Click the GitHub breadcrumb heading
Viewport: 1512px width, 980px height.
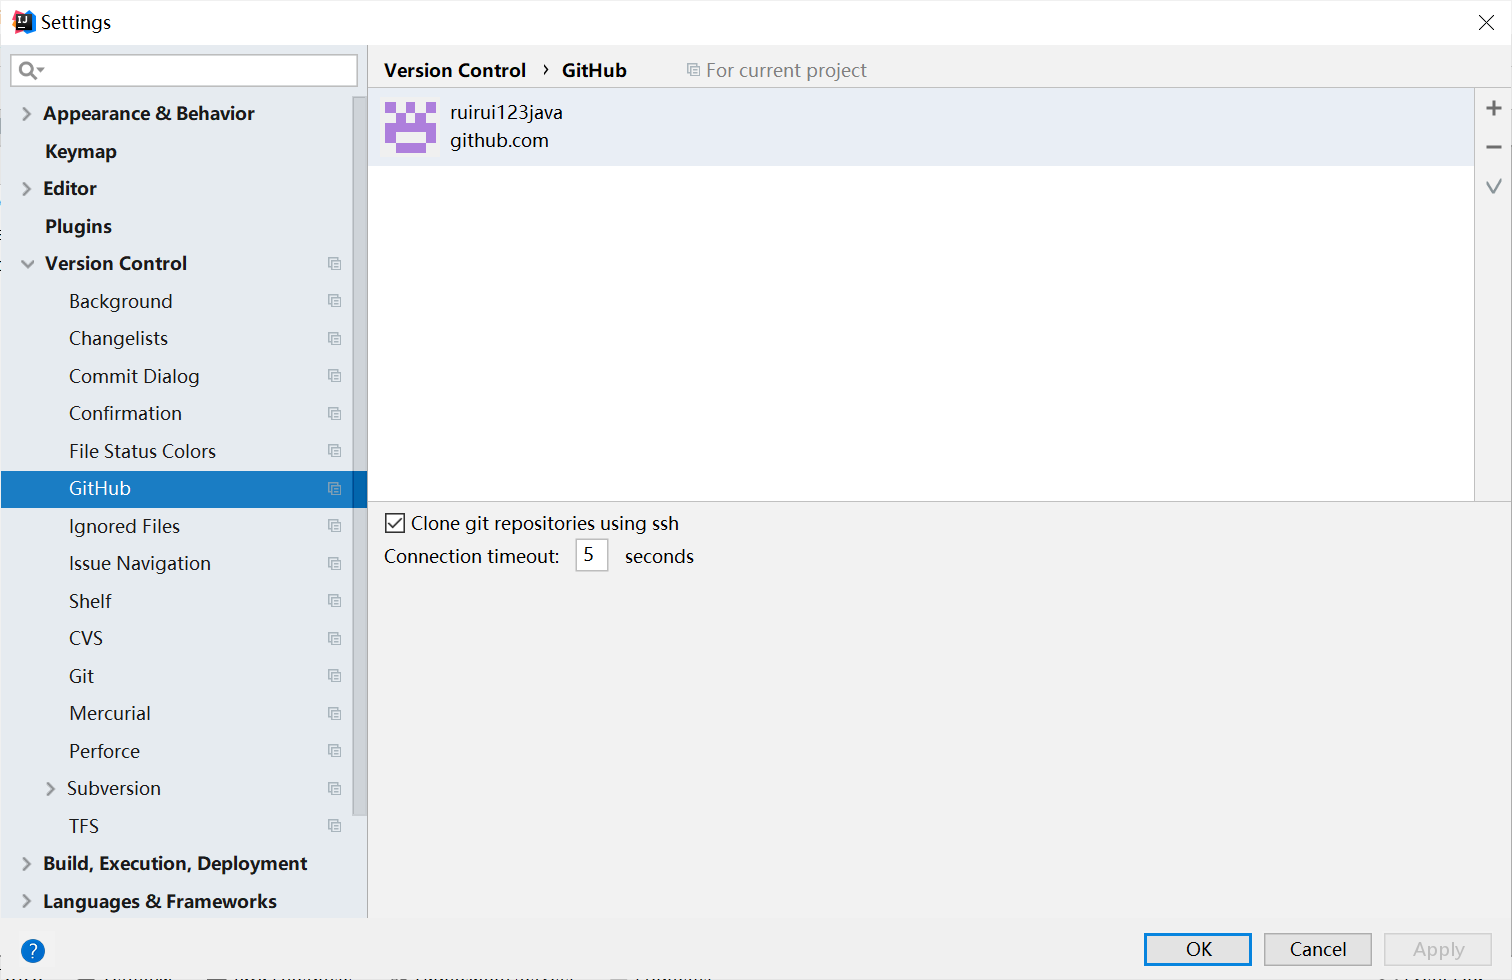point(594,70)
